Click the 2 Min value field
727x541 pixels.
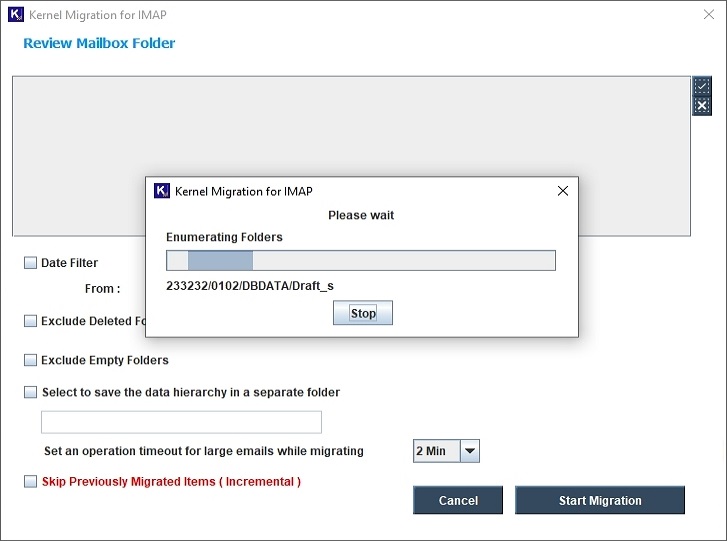[x=436, y=451]
